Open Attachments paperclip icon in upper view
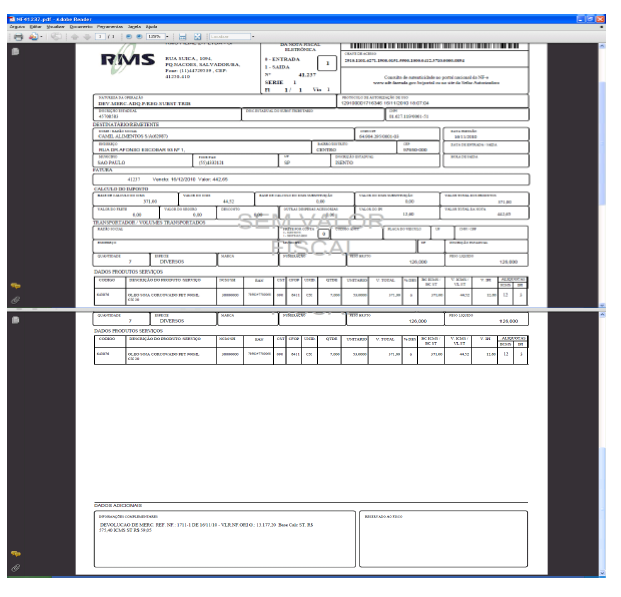 click(15, 300)
